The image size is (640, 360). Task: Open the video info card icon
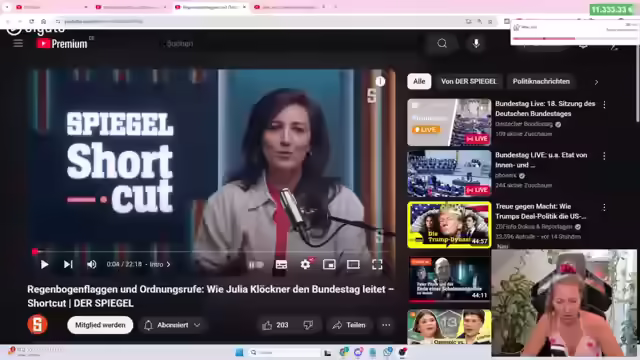coord(380,82)
